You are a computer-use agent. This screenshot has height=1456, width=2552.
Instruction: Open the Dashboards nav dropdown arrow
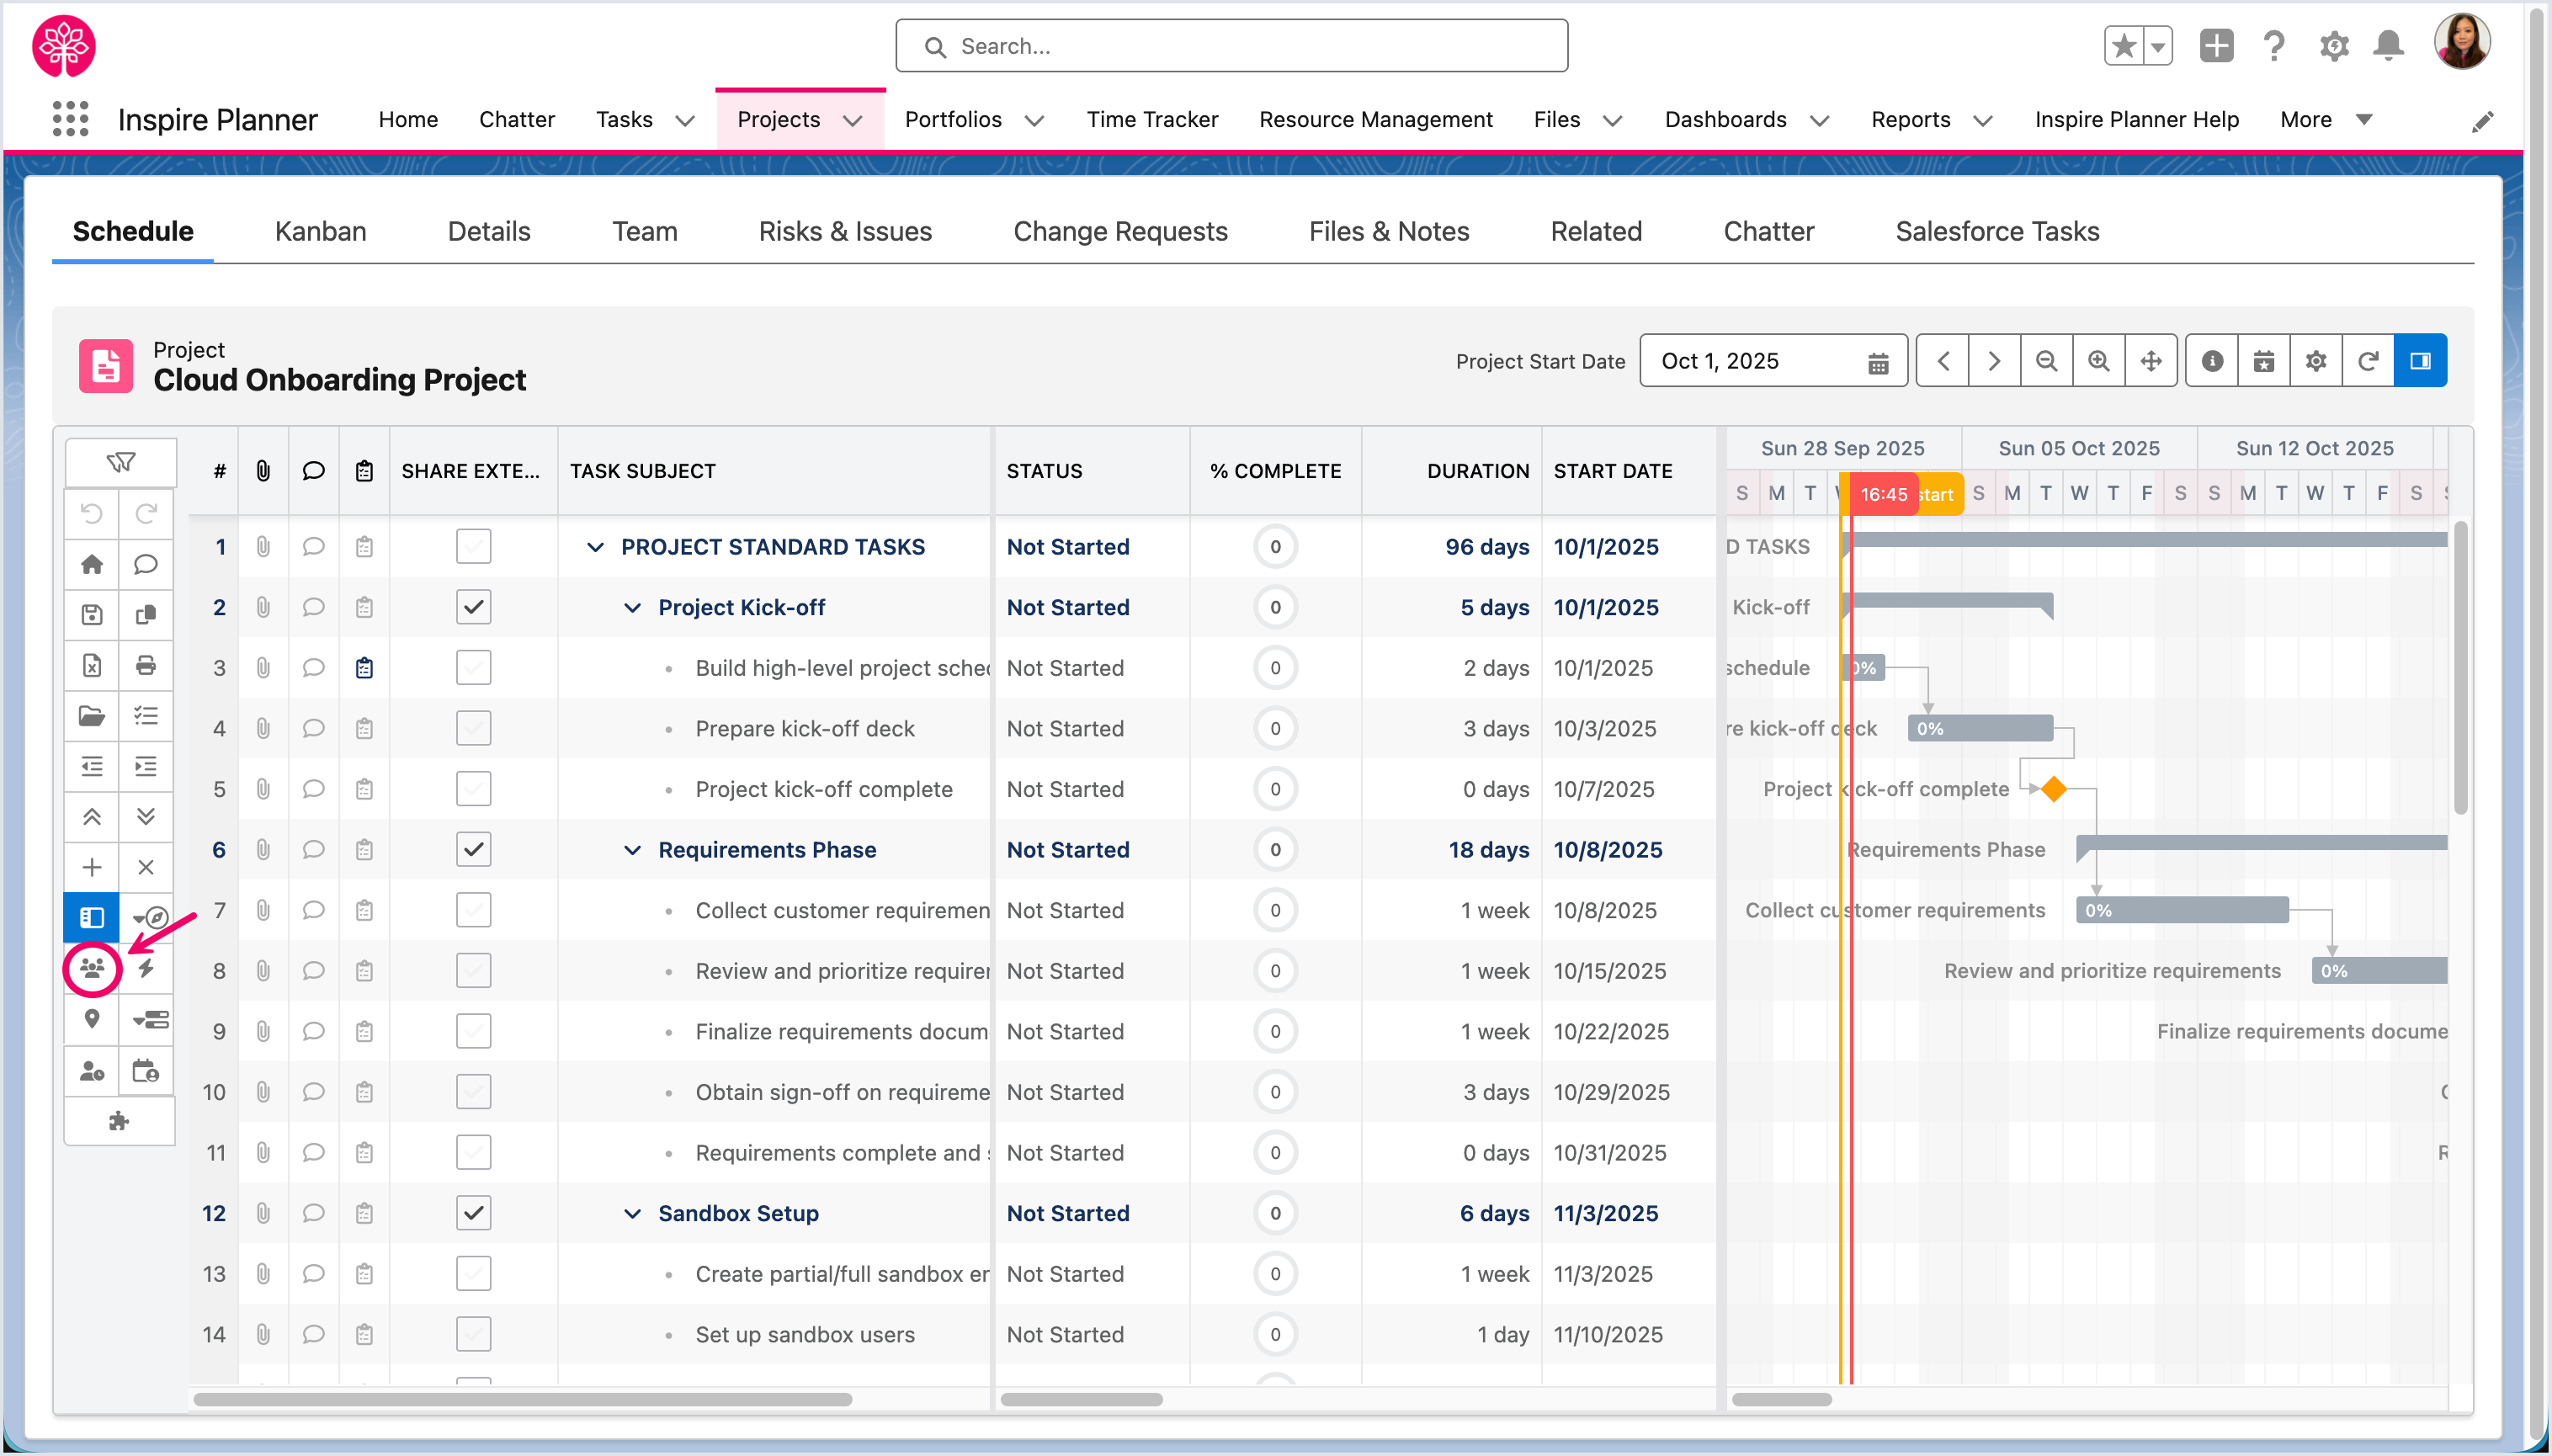click(x=1820, y=120)
